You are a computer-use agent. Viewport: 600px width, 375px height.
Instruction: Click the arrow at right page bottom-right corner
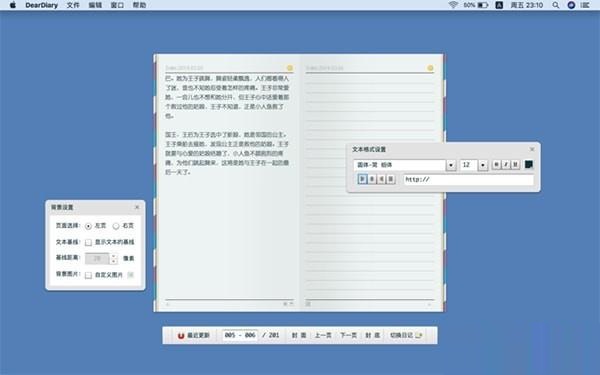(429, 304)
